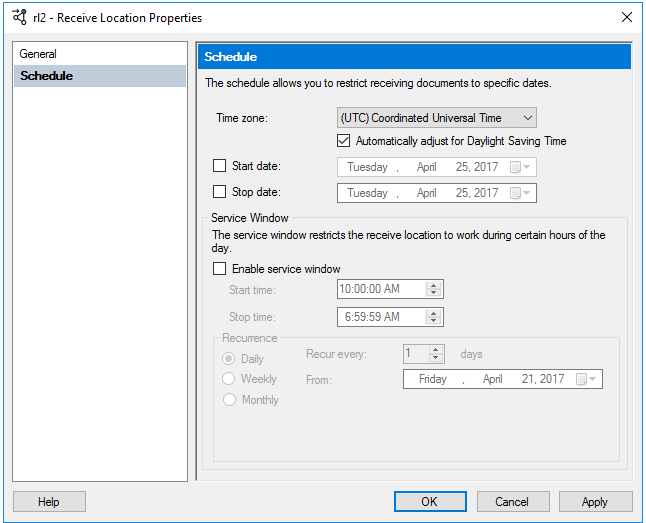
Task: Select the Daily recurrence option
Action: (x=229, y=359)
